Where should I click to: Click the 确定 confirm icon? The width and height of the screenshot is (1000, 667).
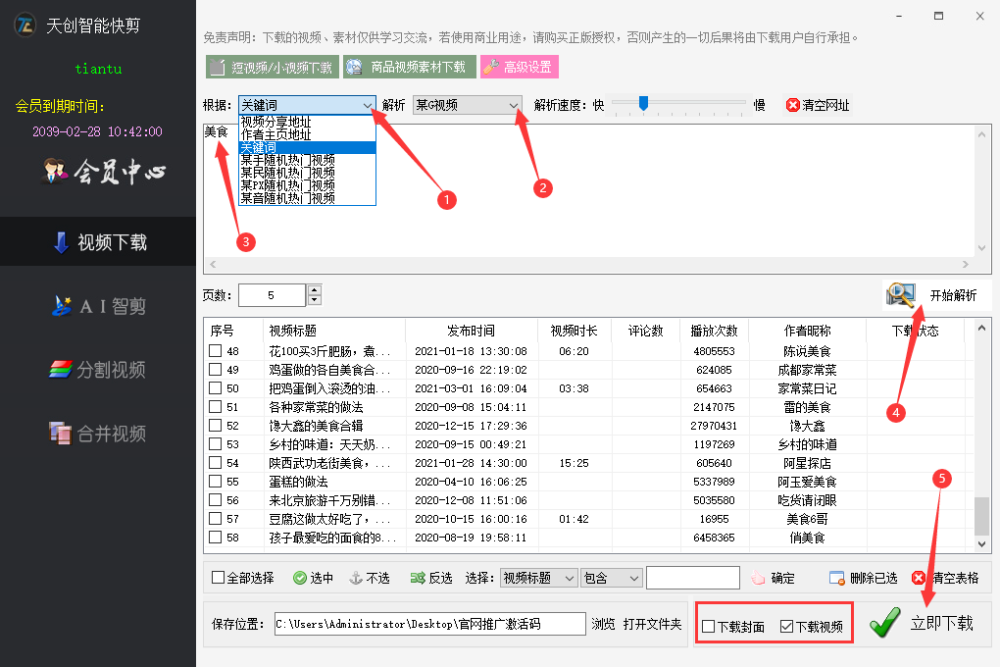click(758, 578)
